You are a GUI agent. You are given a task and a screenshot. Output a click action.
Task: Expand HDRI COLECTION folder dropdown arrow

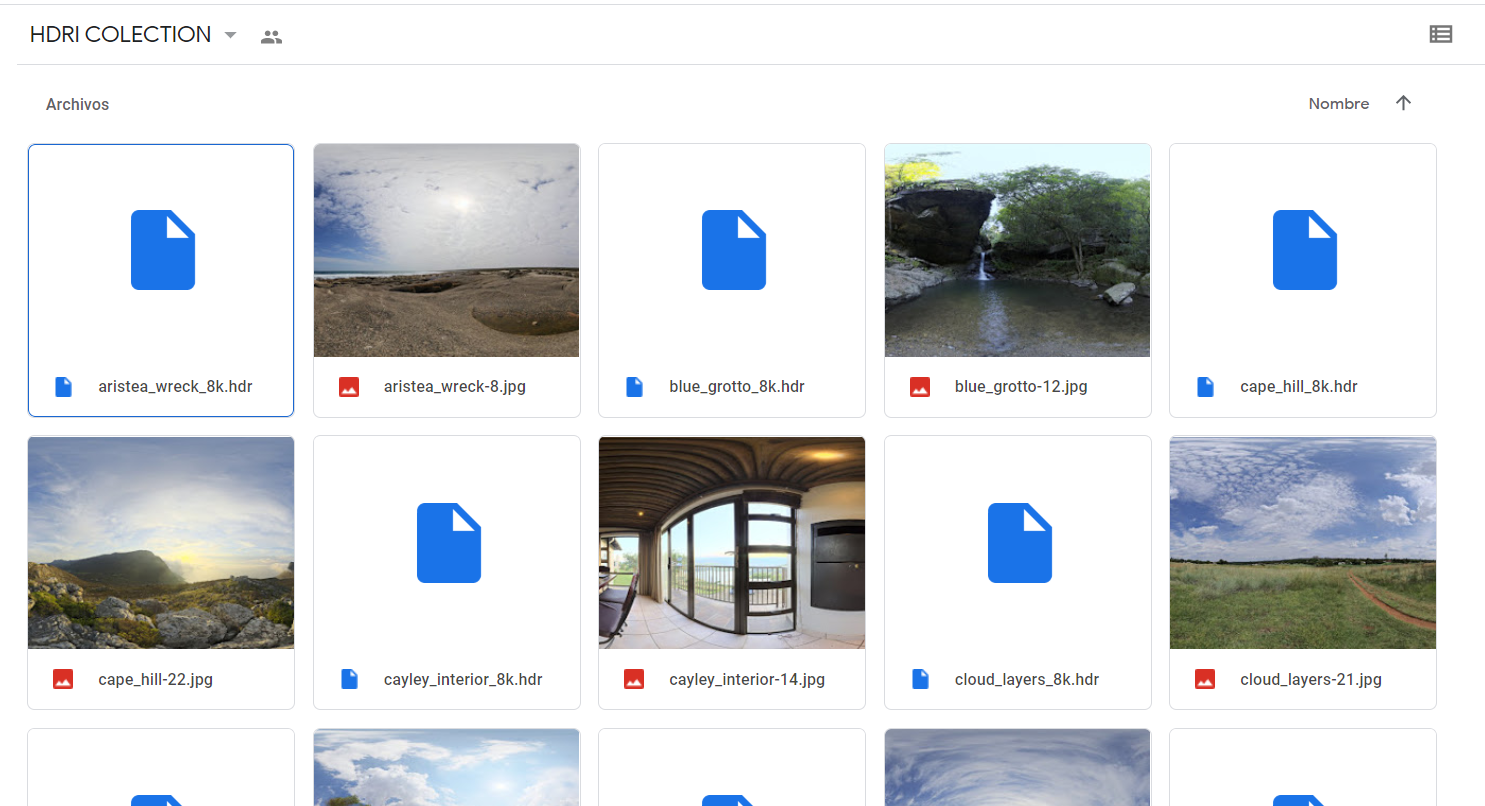coord(230,35)
